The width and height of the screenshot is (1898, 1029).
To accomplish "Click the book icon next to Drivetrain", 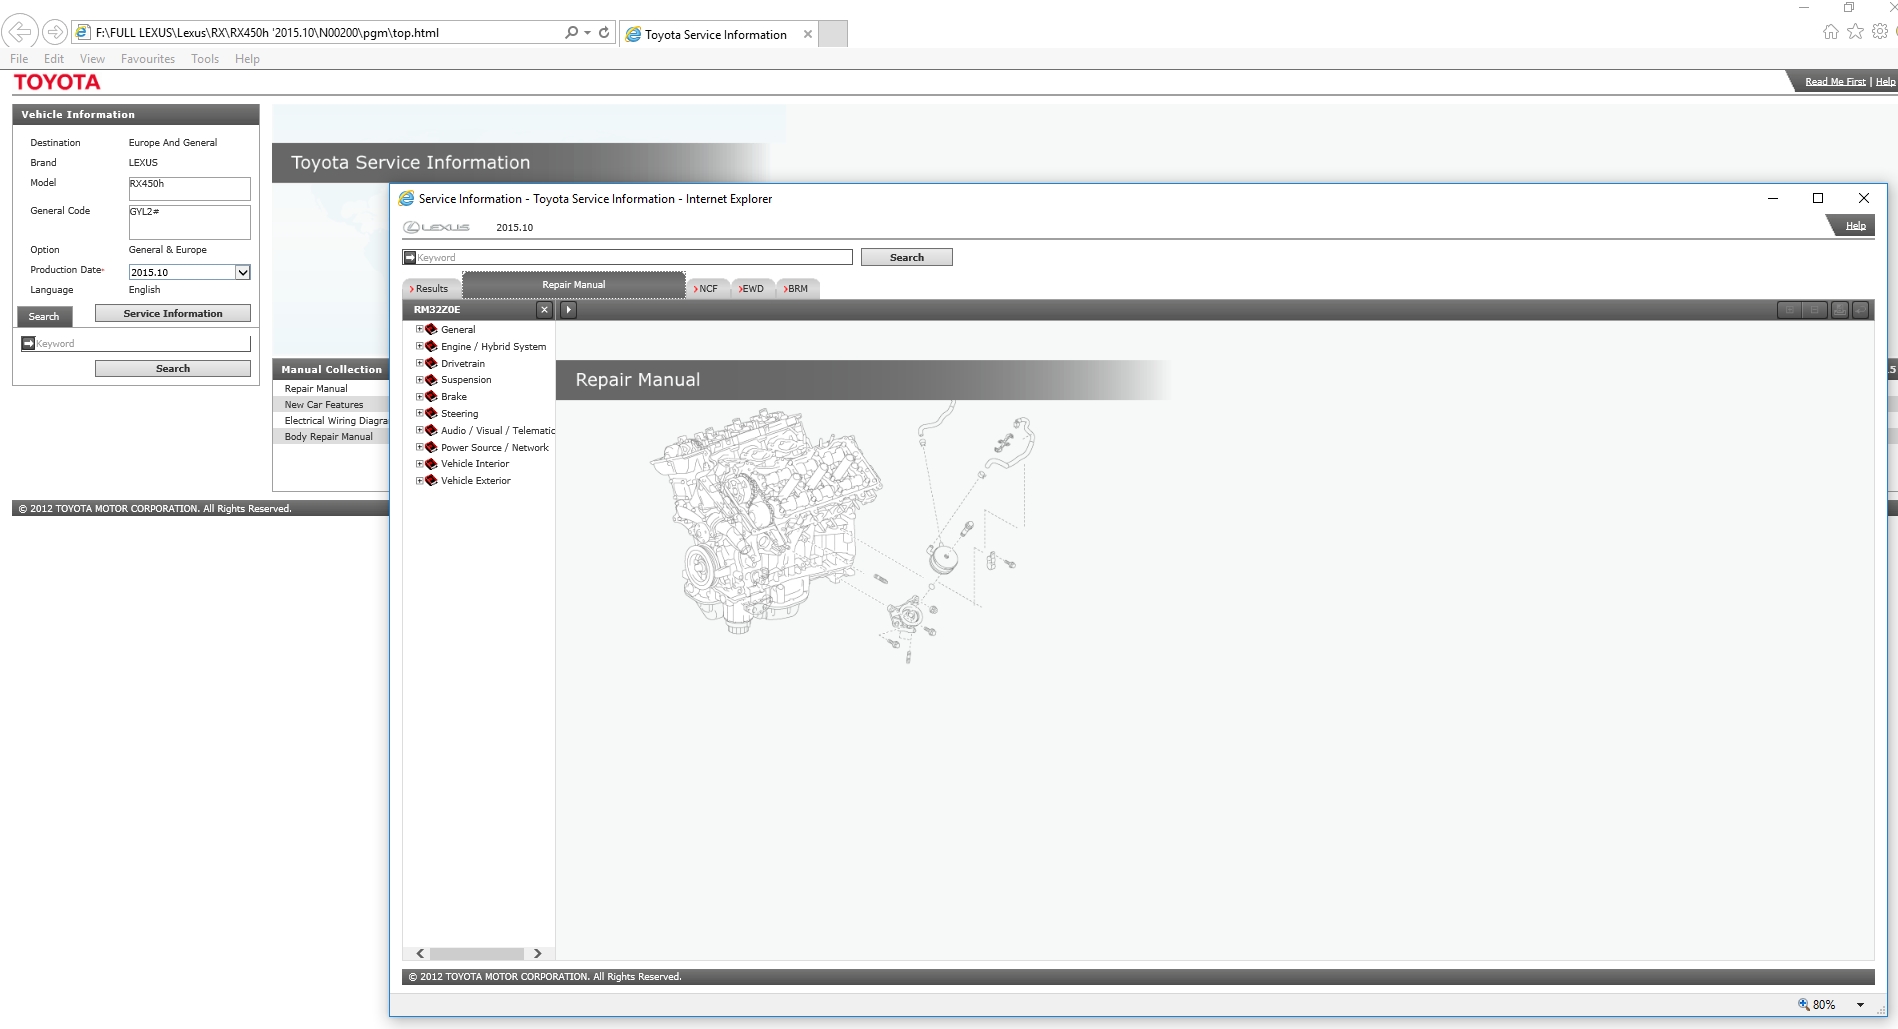I will pyautogui.click(x=431, y=363).
